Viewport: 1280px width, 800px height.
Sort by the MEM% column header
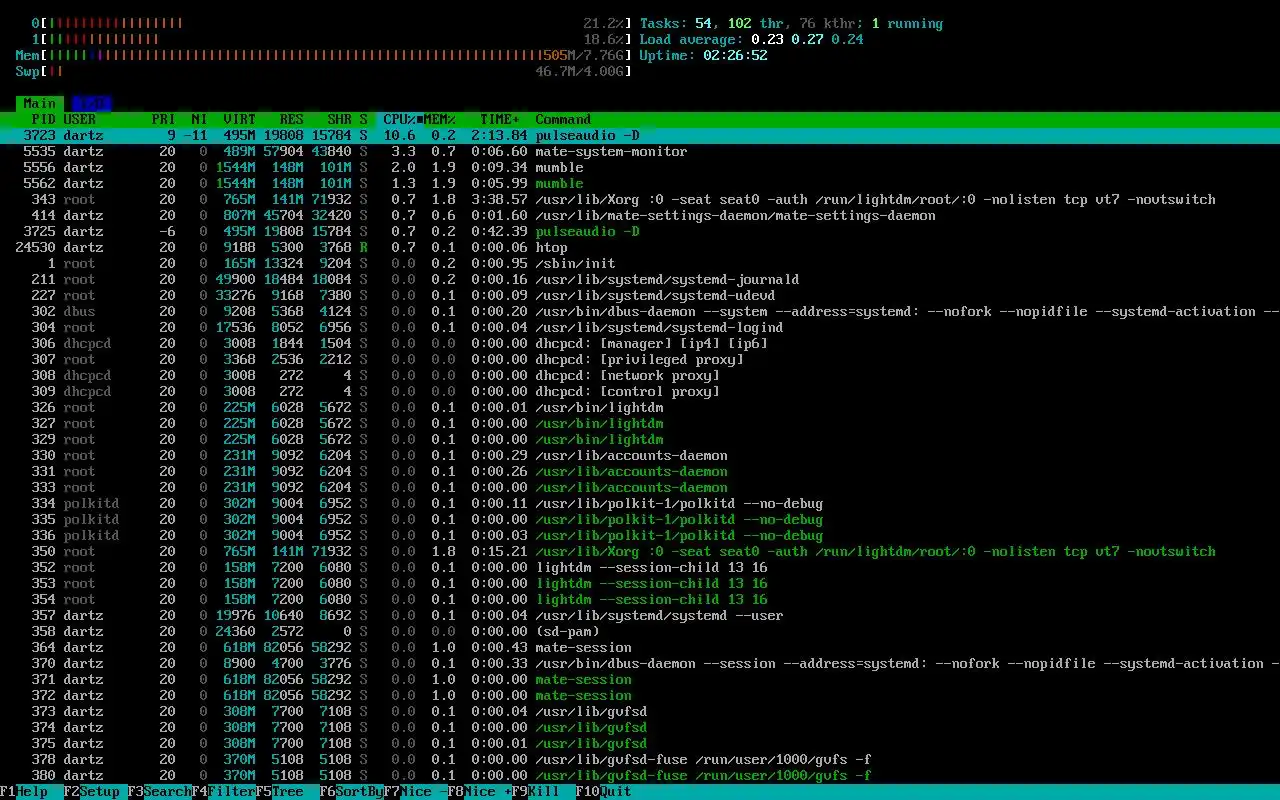point(440,119)
